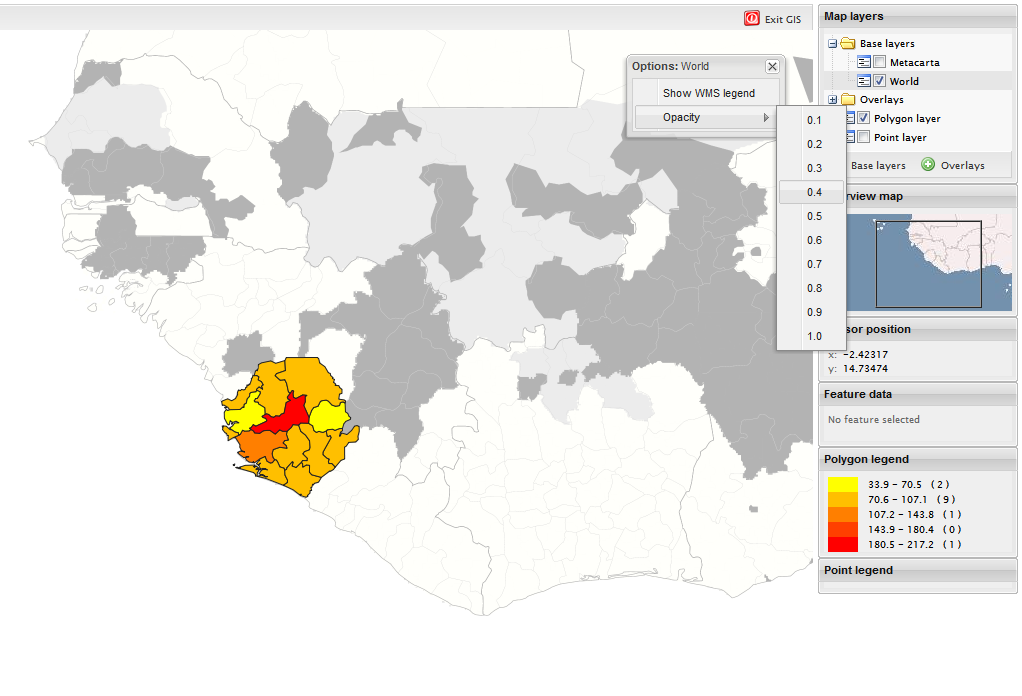Image resolution: width=1022 pixels, height=696 pixels.
Task: Enable the Metacarta base layer checkbox
Action: [x=880, y=62]
